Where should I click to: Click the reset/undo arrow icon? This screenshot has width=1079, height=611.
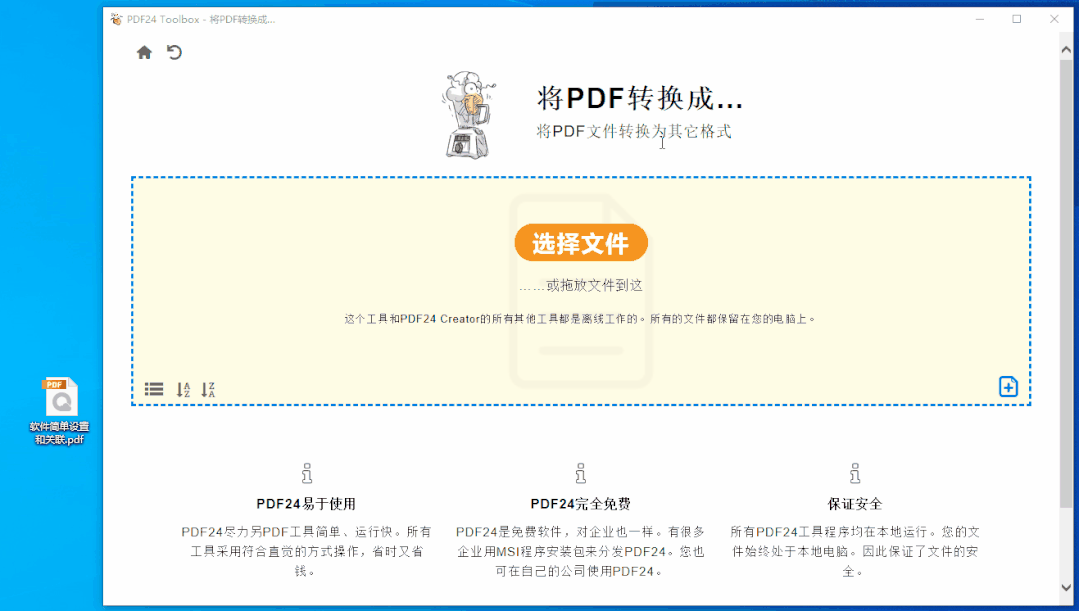(x=174, y=52)
